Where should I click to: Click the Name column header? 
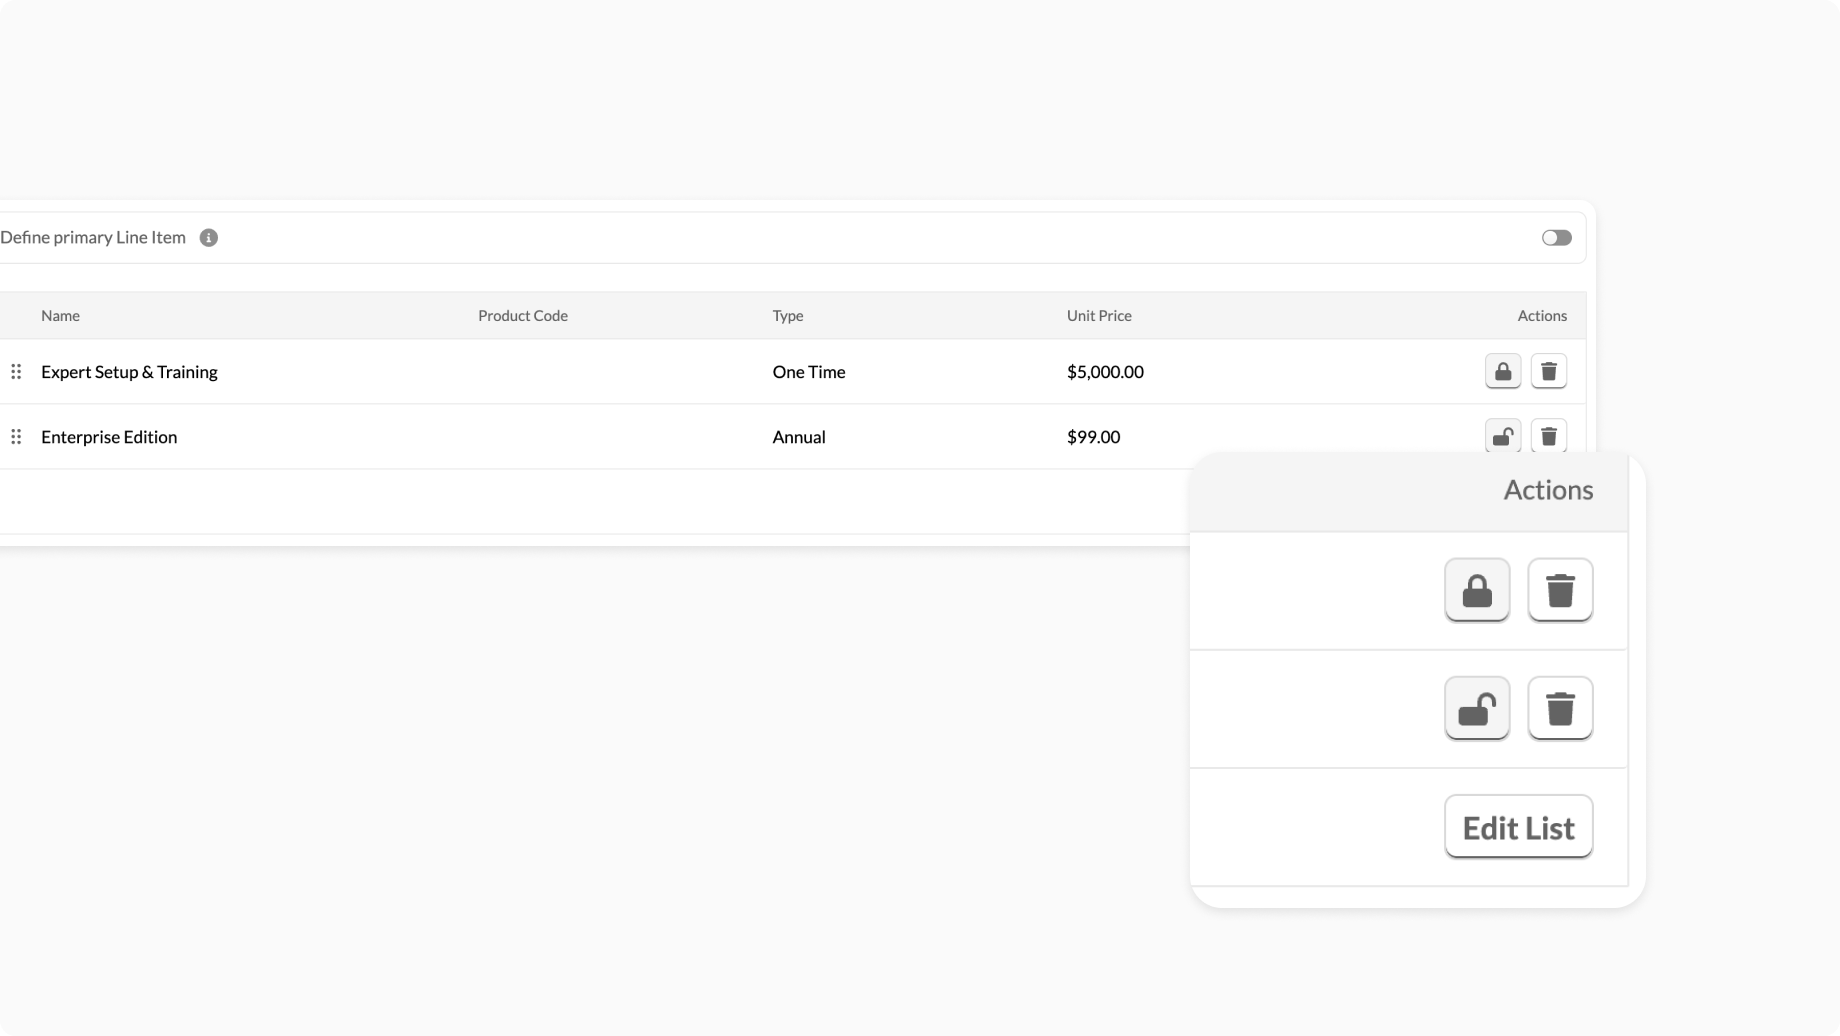click(60, 316)
